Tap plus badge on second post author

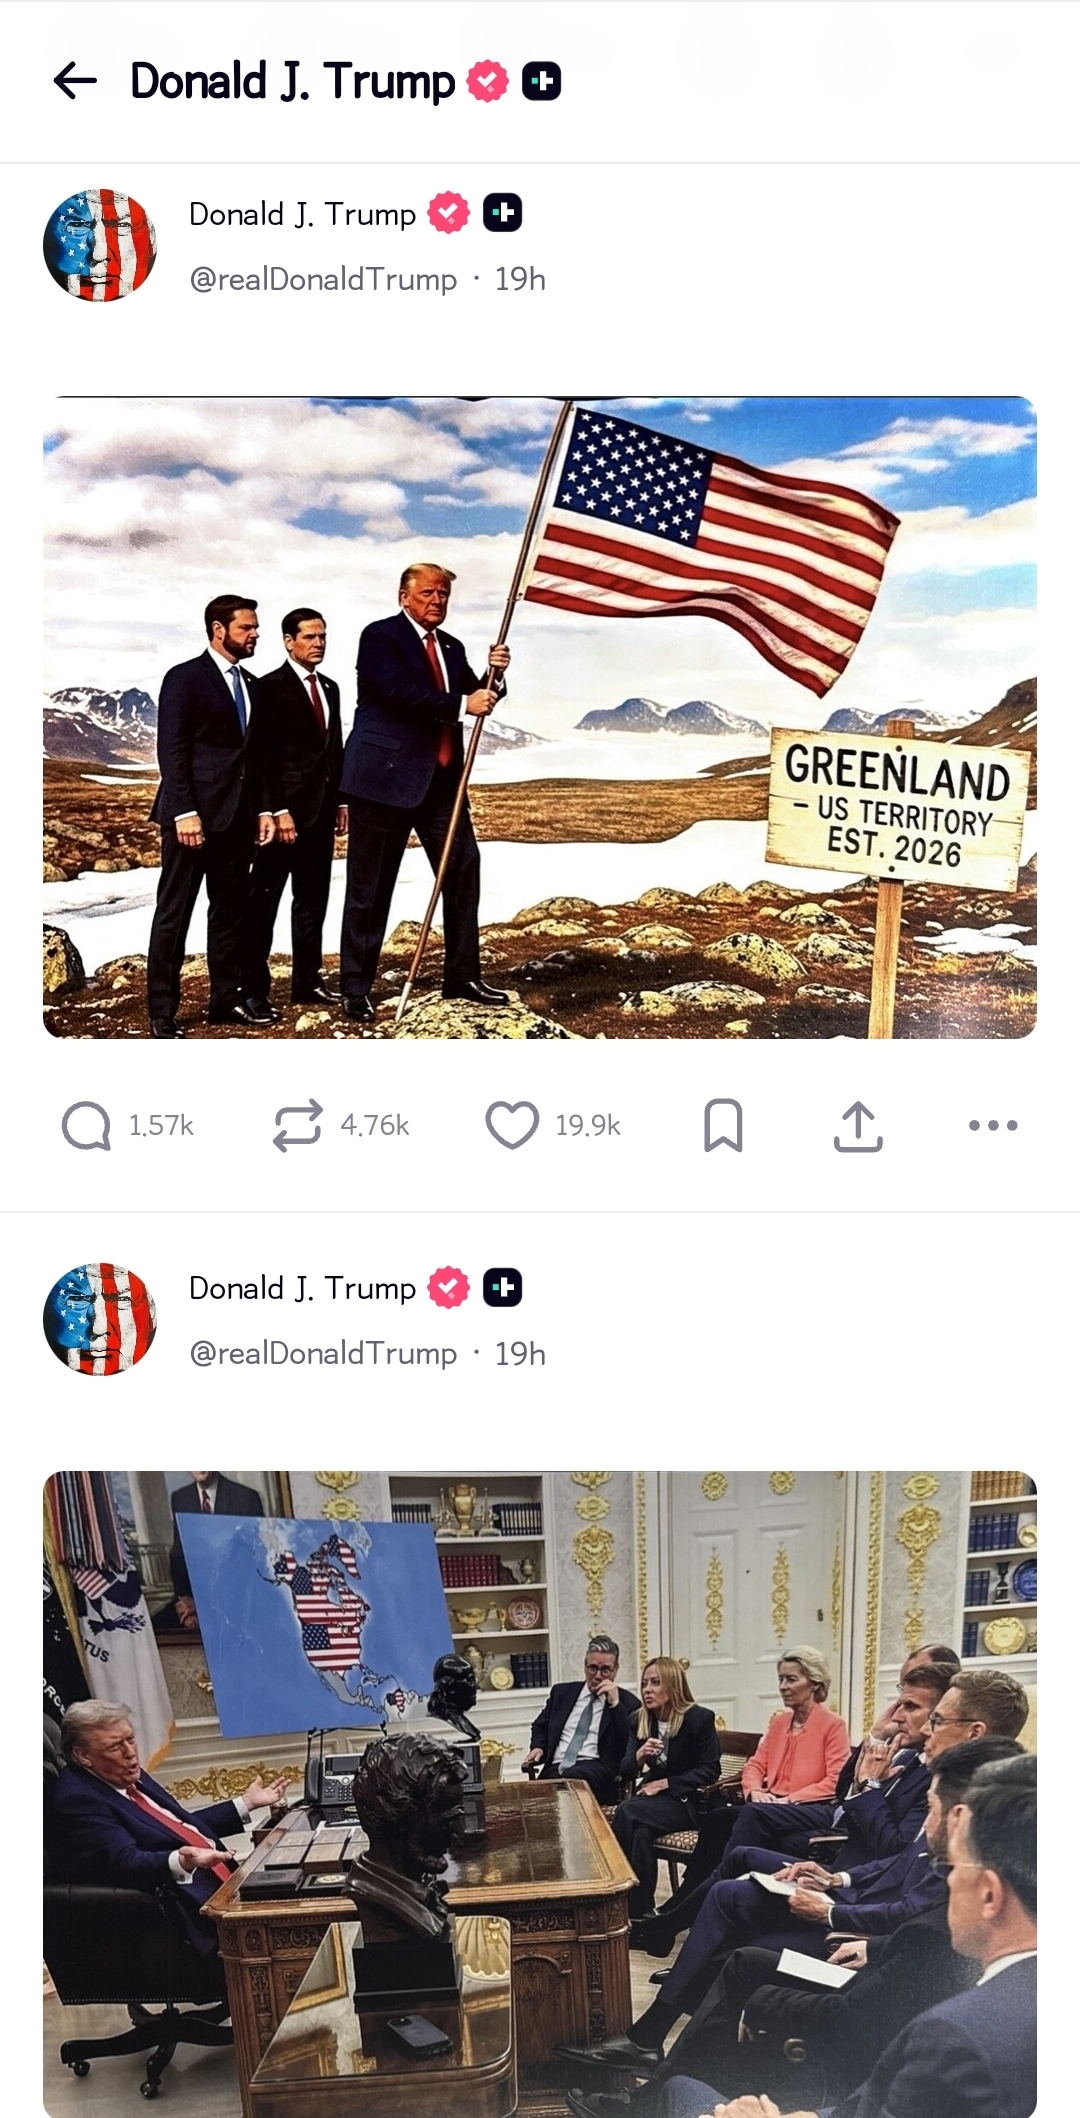pyautogui.click(x=503, y=1287)
